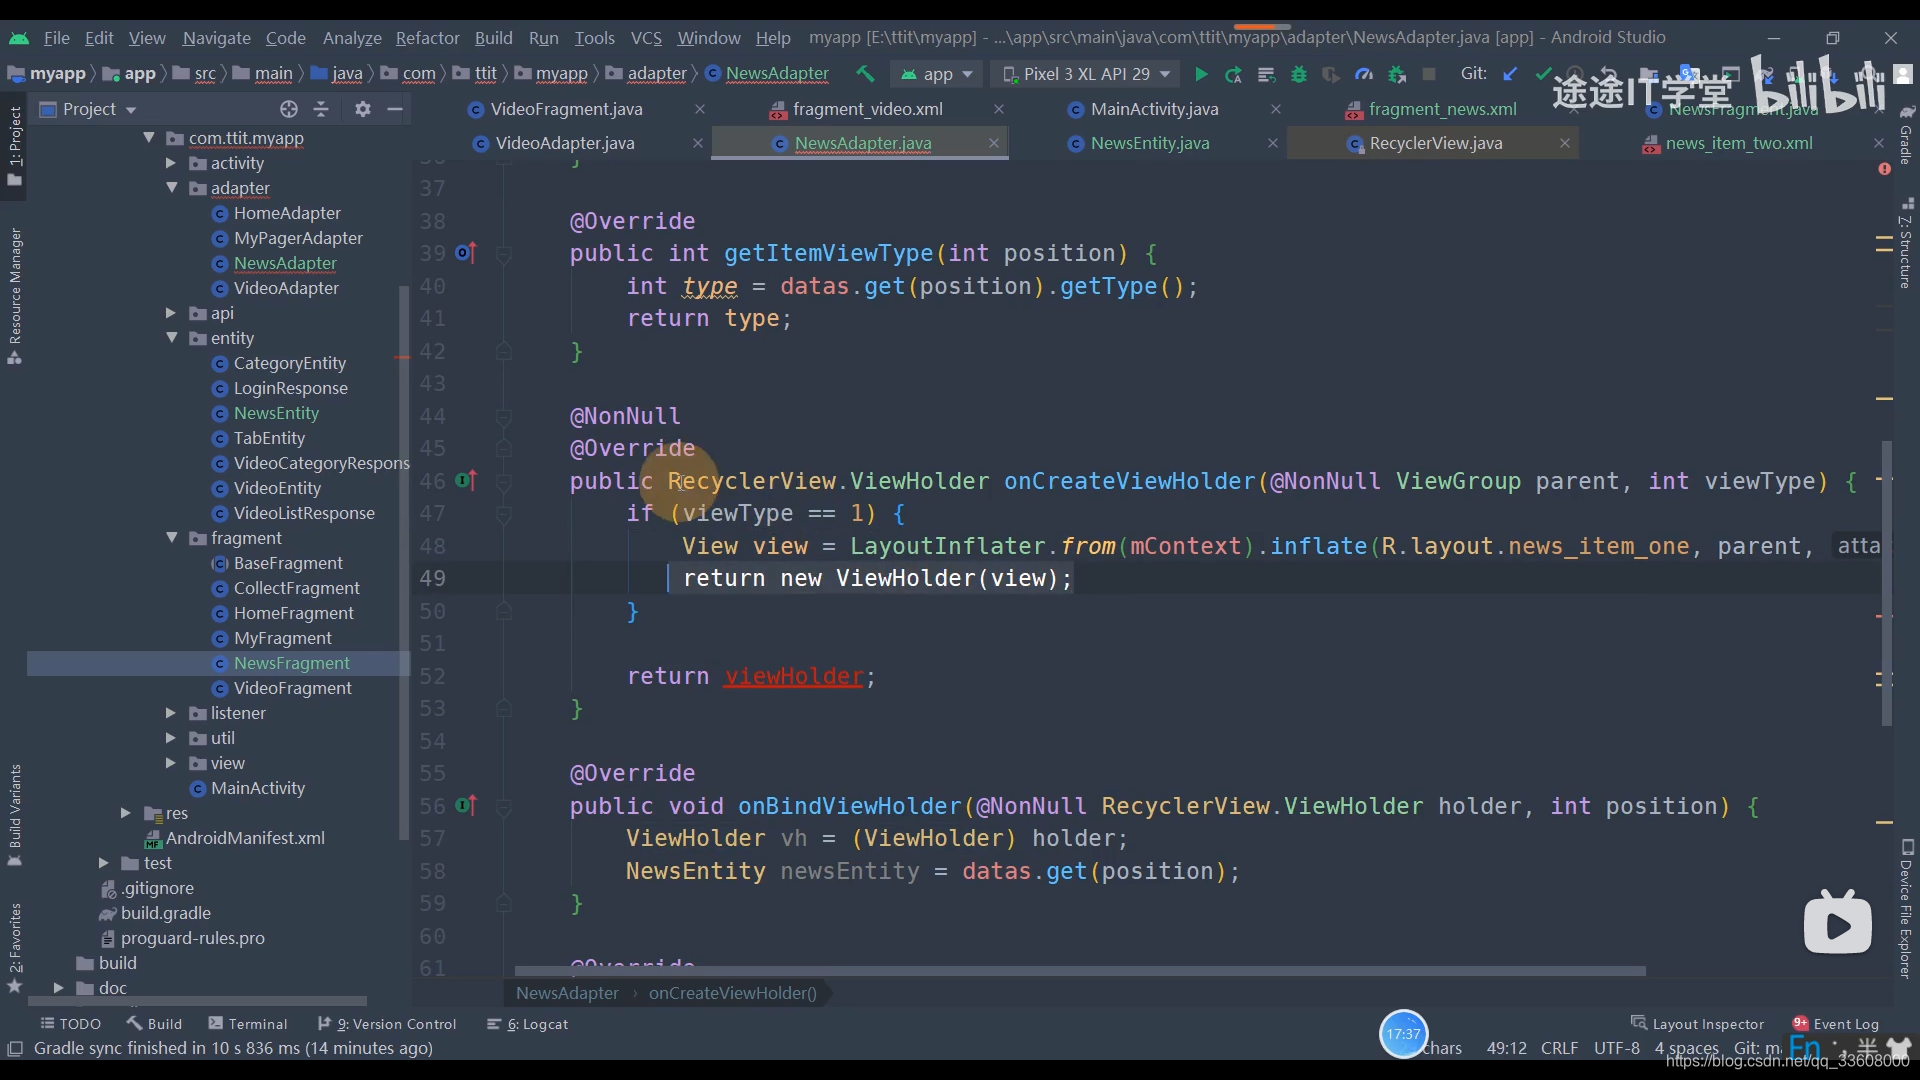Image resolution: width=1920 pixels, height=1080 pixels.
Task: Switch to NewsEntity.java tab
Action: [x=1150, y=143]
